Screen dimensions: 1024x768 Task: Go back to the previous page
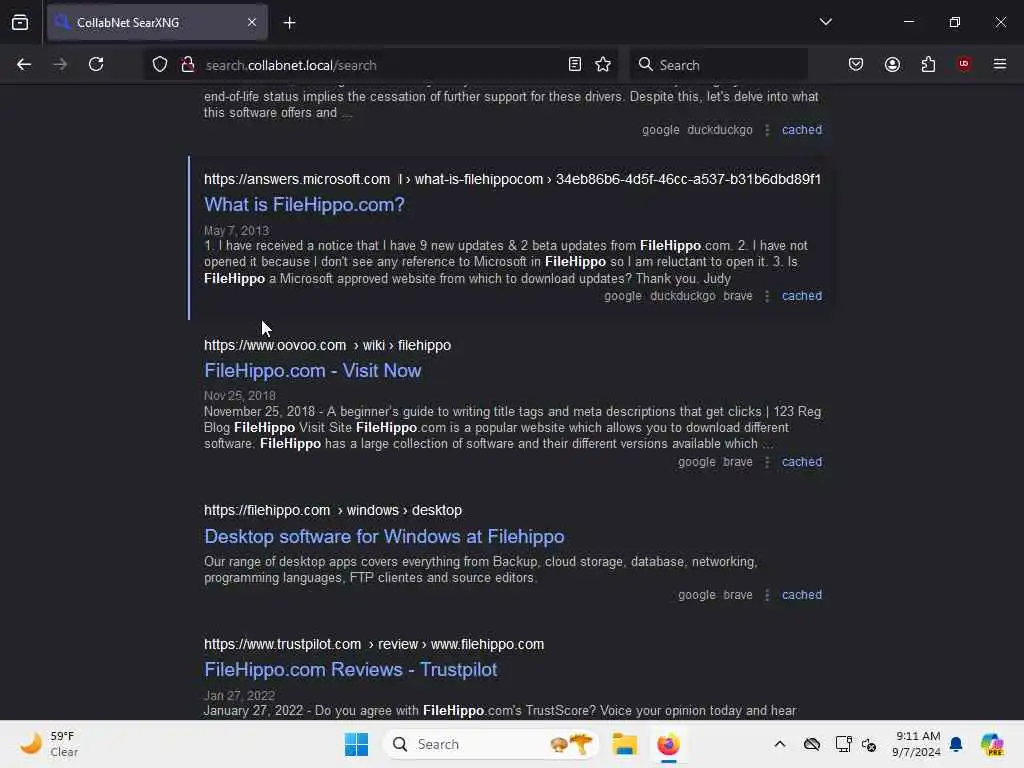(x=24, y=65)
